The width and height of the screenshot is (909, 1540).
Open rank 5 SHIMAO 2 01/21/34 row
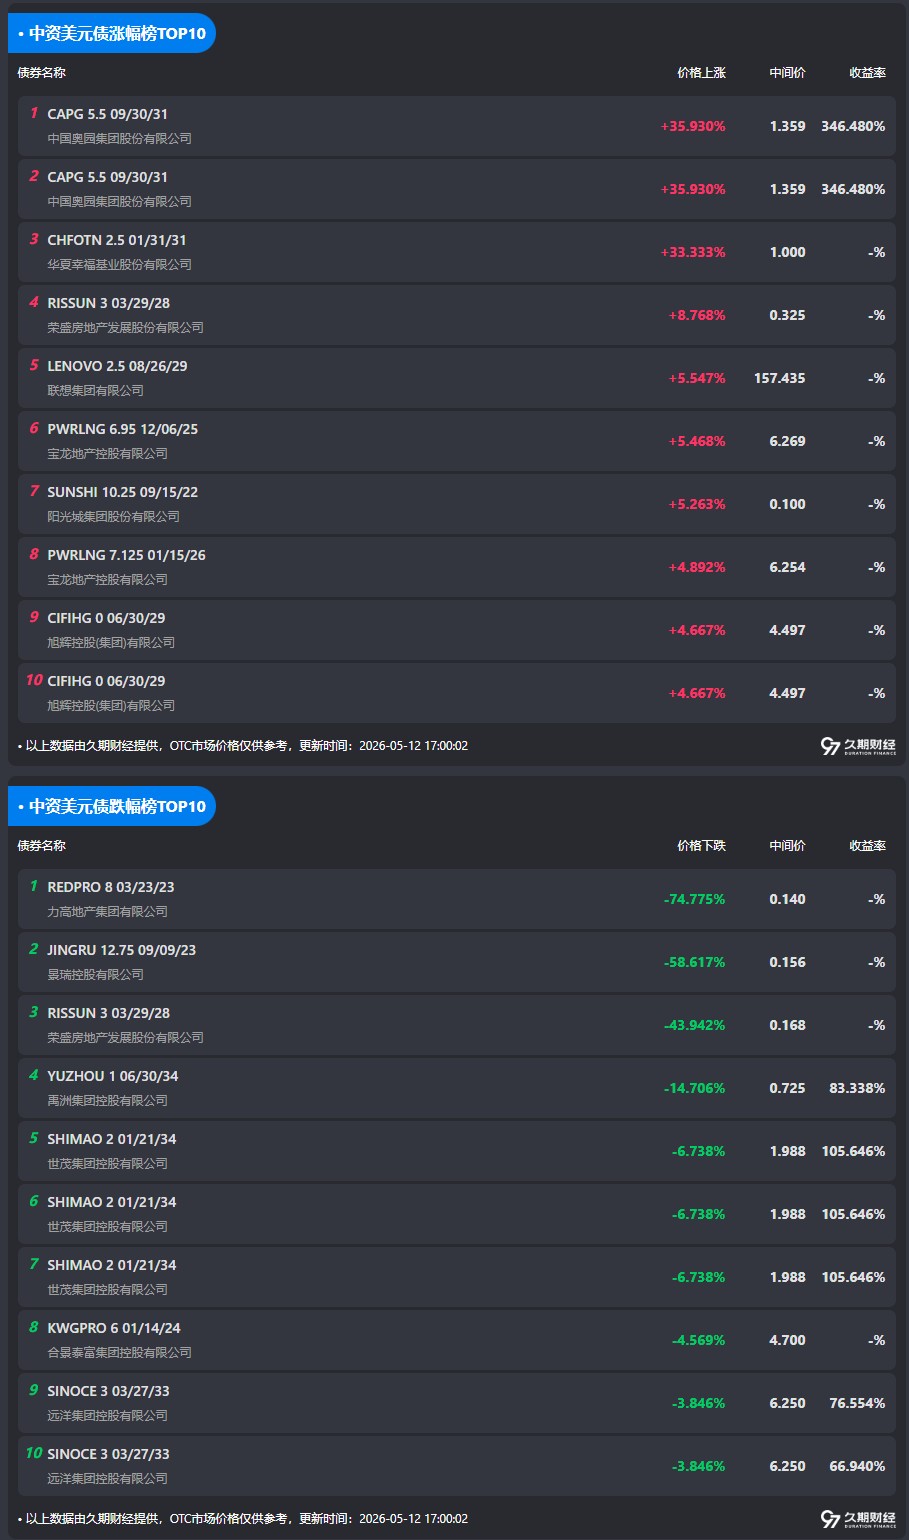pos(457,1151)
